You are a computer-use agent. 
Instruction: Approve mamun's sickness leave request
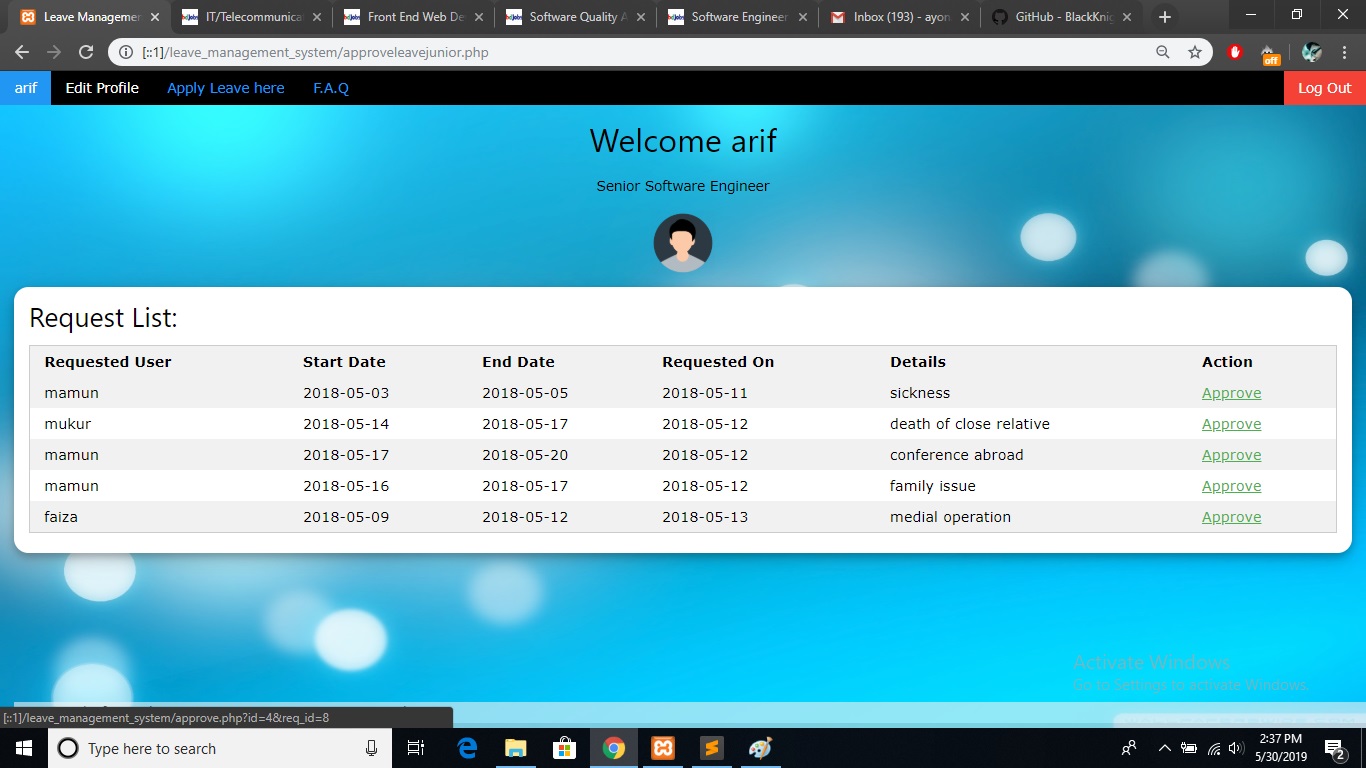pos(1231,393)
